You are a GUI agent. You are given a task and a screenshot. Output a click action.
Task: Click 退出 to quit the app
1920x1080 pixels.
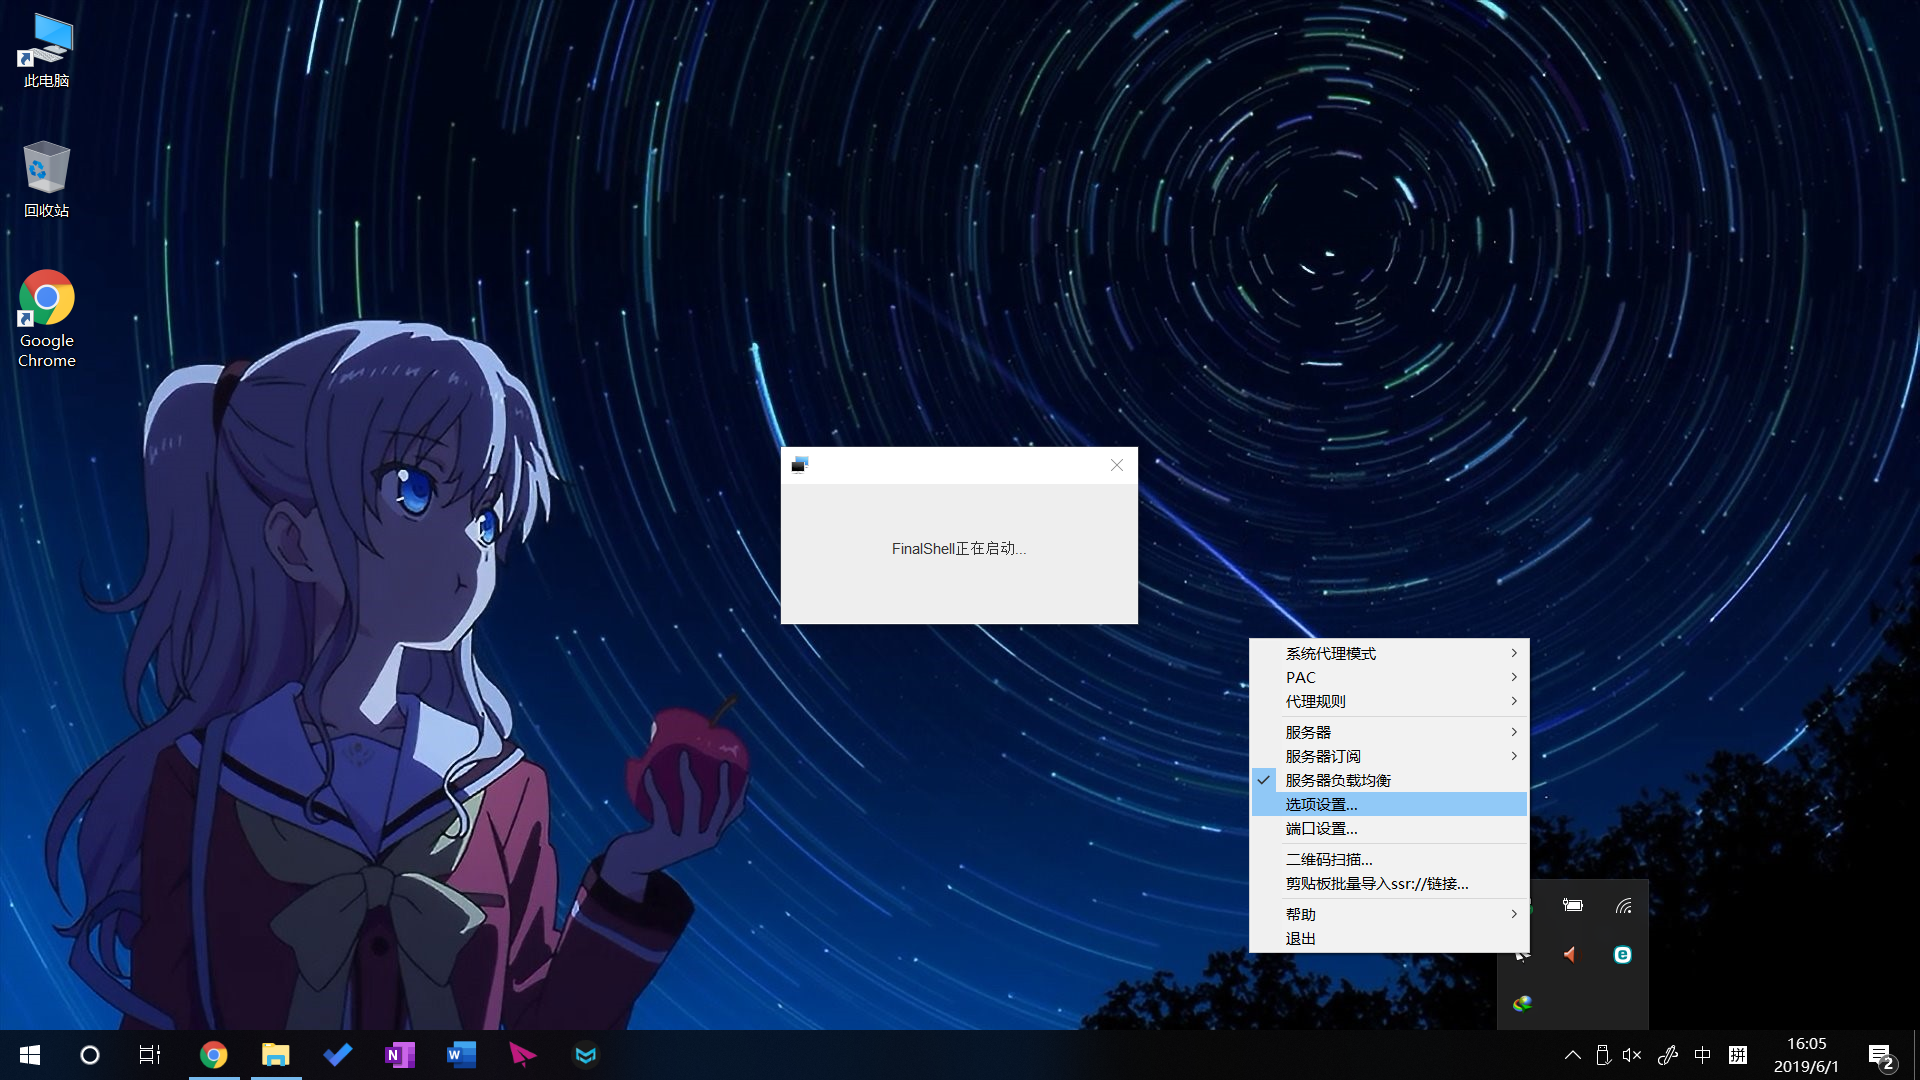pyautogui.click(x=1390, y=938)
